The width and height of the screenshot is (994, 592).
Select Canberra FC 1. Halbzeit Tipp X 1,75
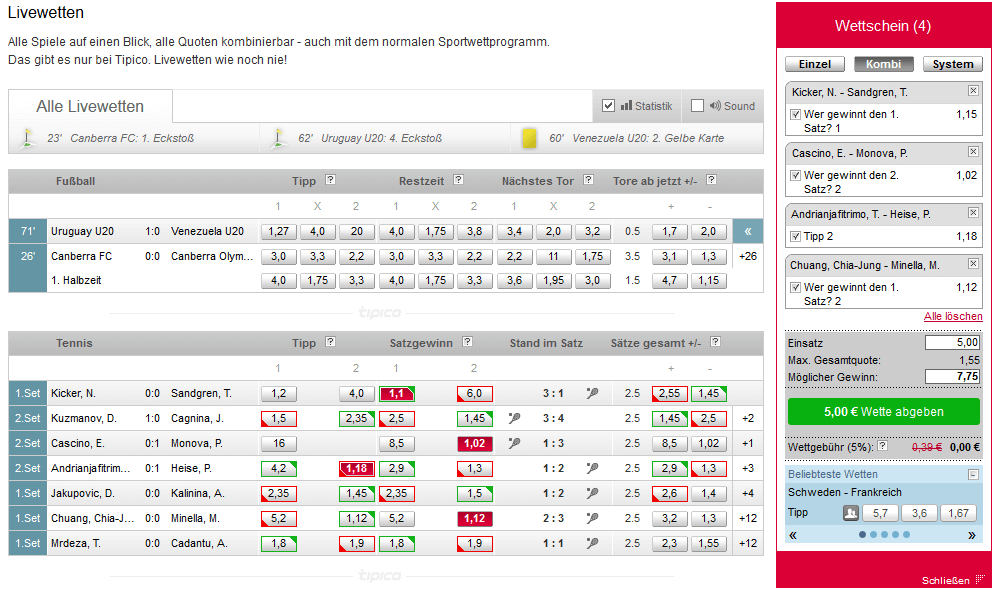tap(318, 280)
